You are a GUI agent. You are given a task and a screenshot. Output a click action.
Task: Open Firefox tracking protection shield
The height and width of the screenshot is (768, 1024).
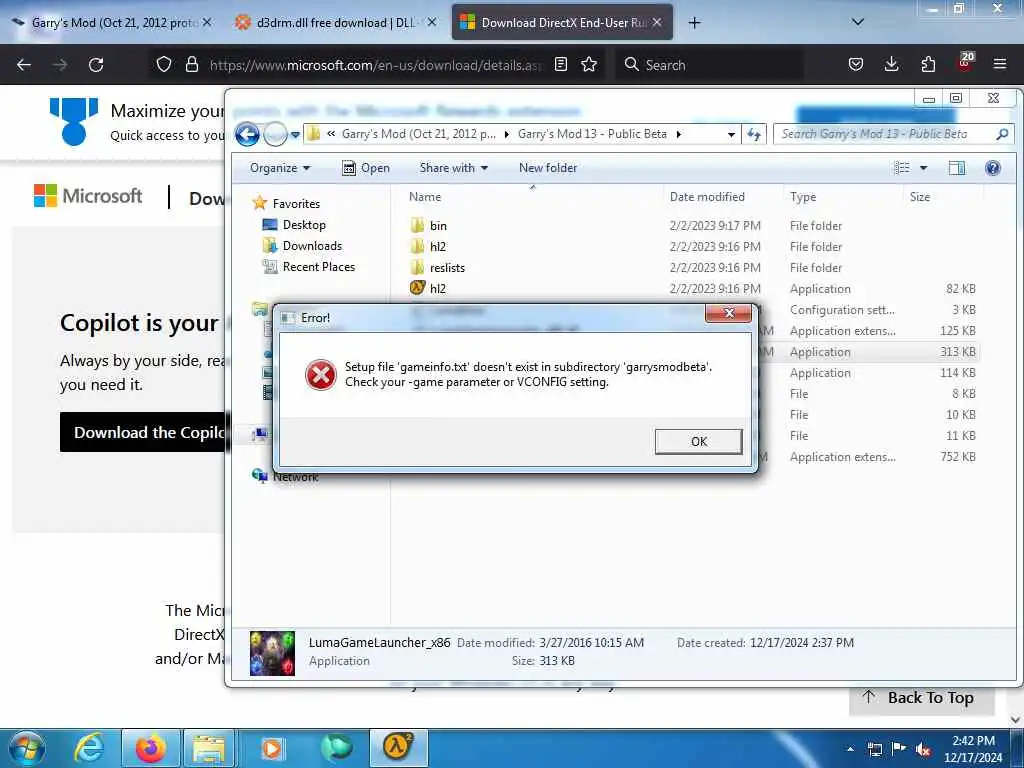click(164, 64)
